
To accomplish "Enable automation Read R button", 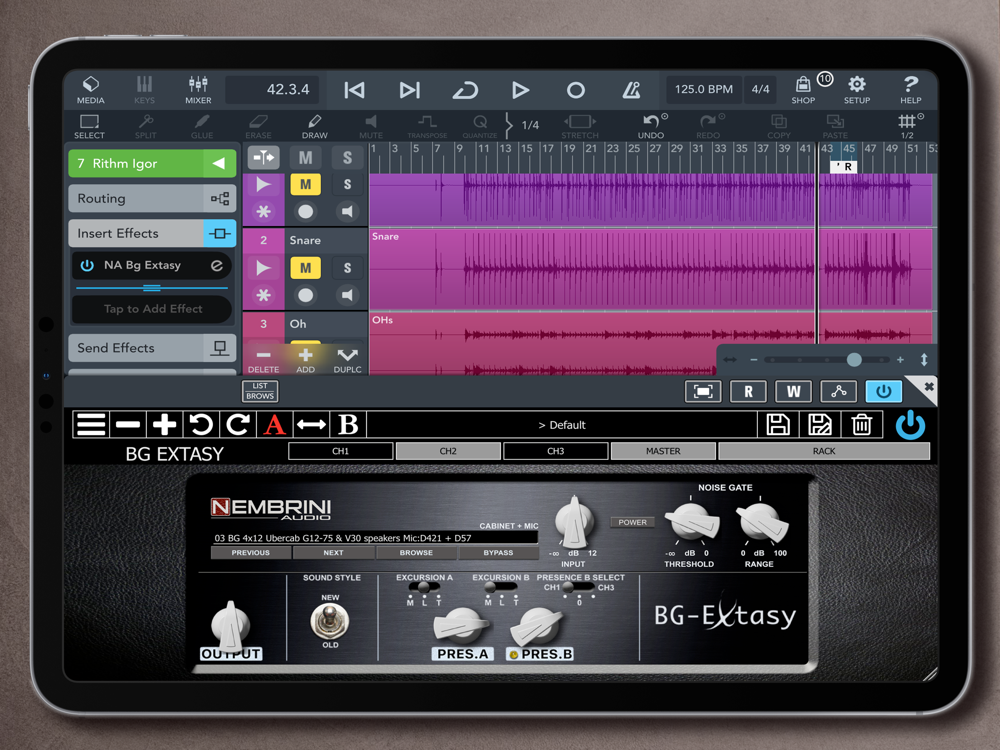I will tap(748, 391).
